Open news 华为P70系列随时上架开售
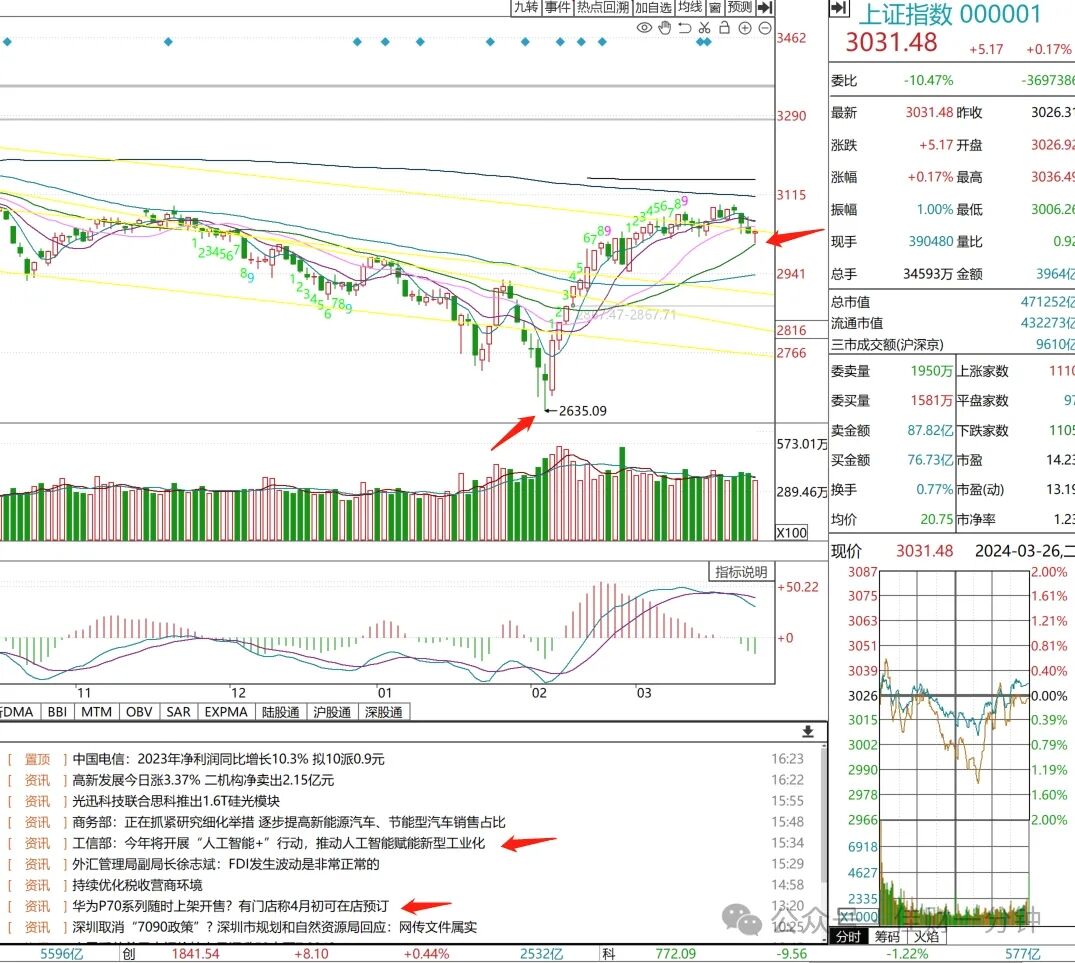This screenshot has height=963, width=1075. [x=230, y=906]
